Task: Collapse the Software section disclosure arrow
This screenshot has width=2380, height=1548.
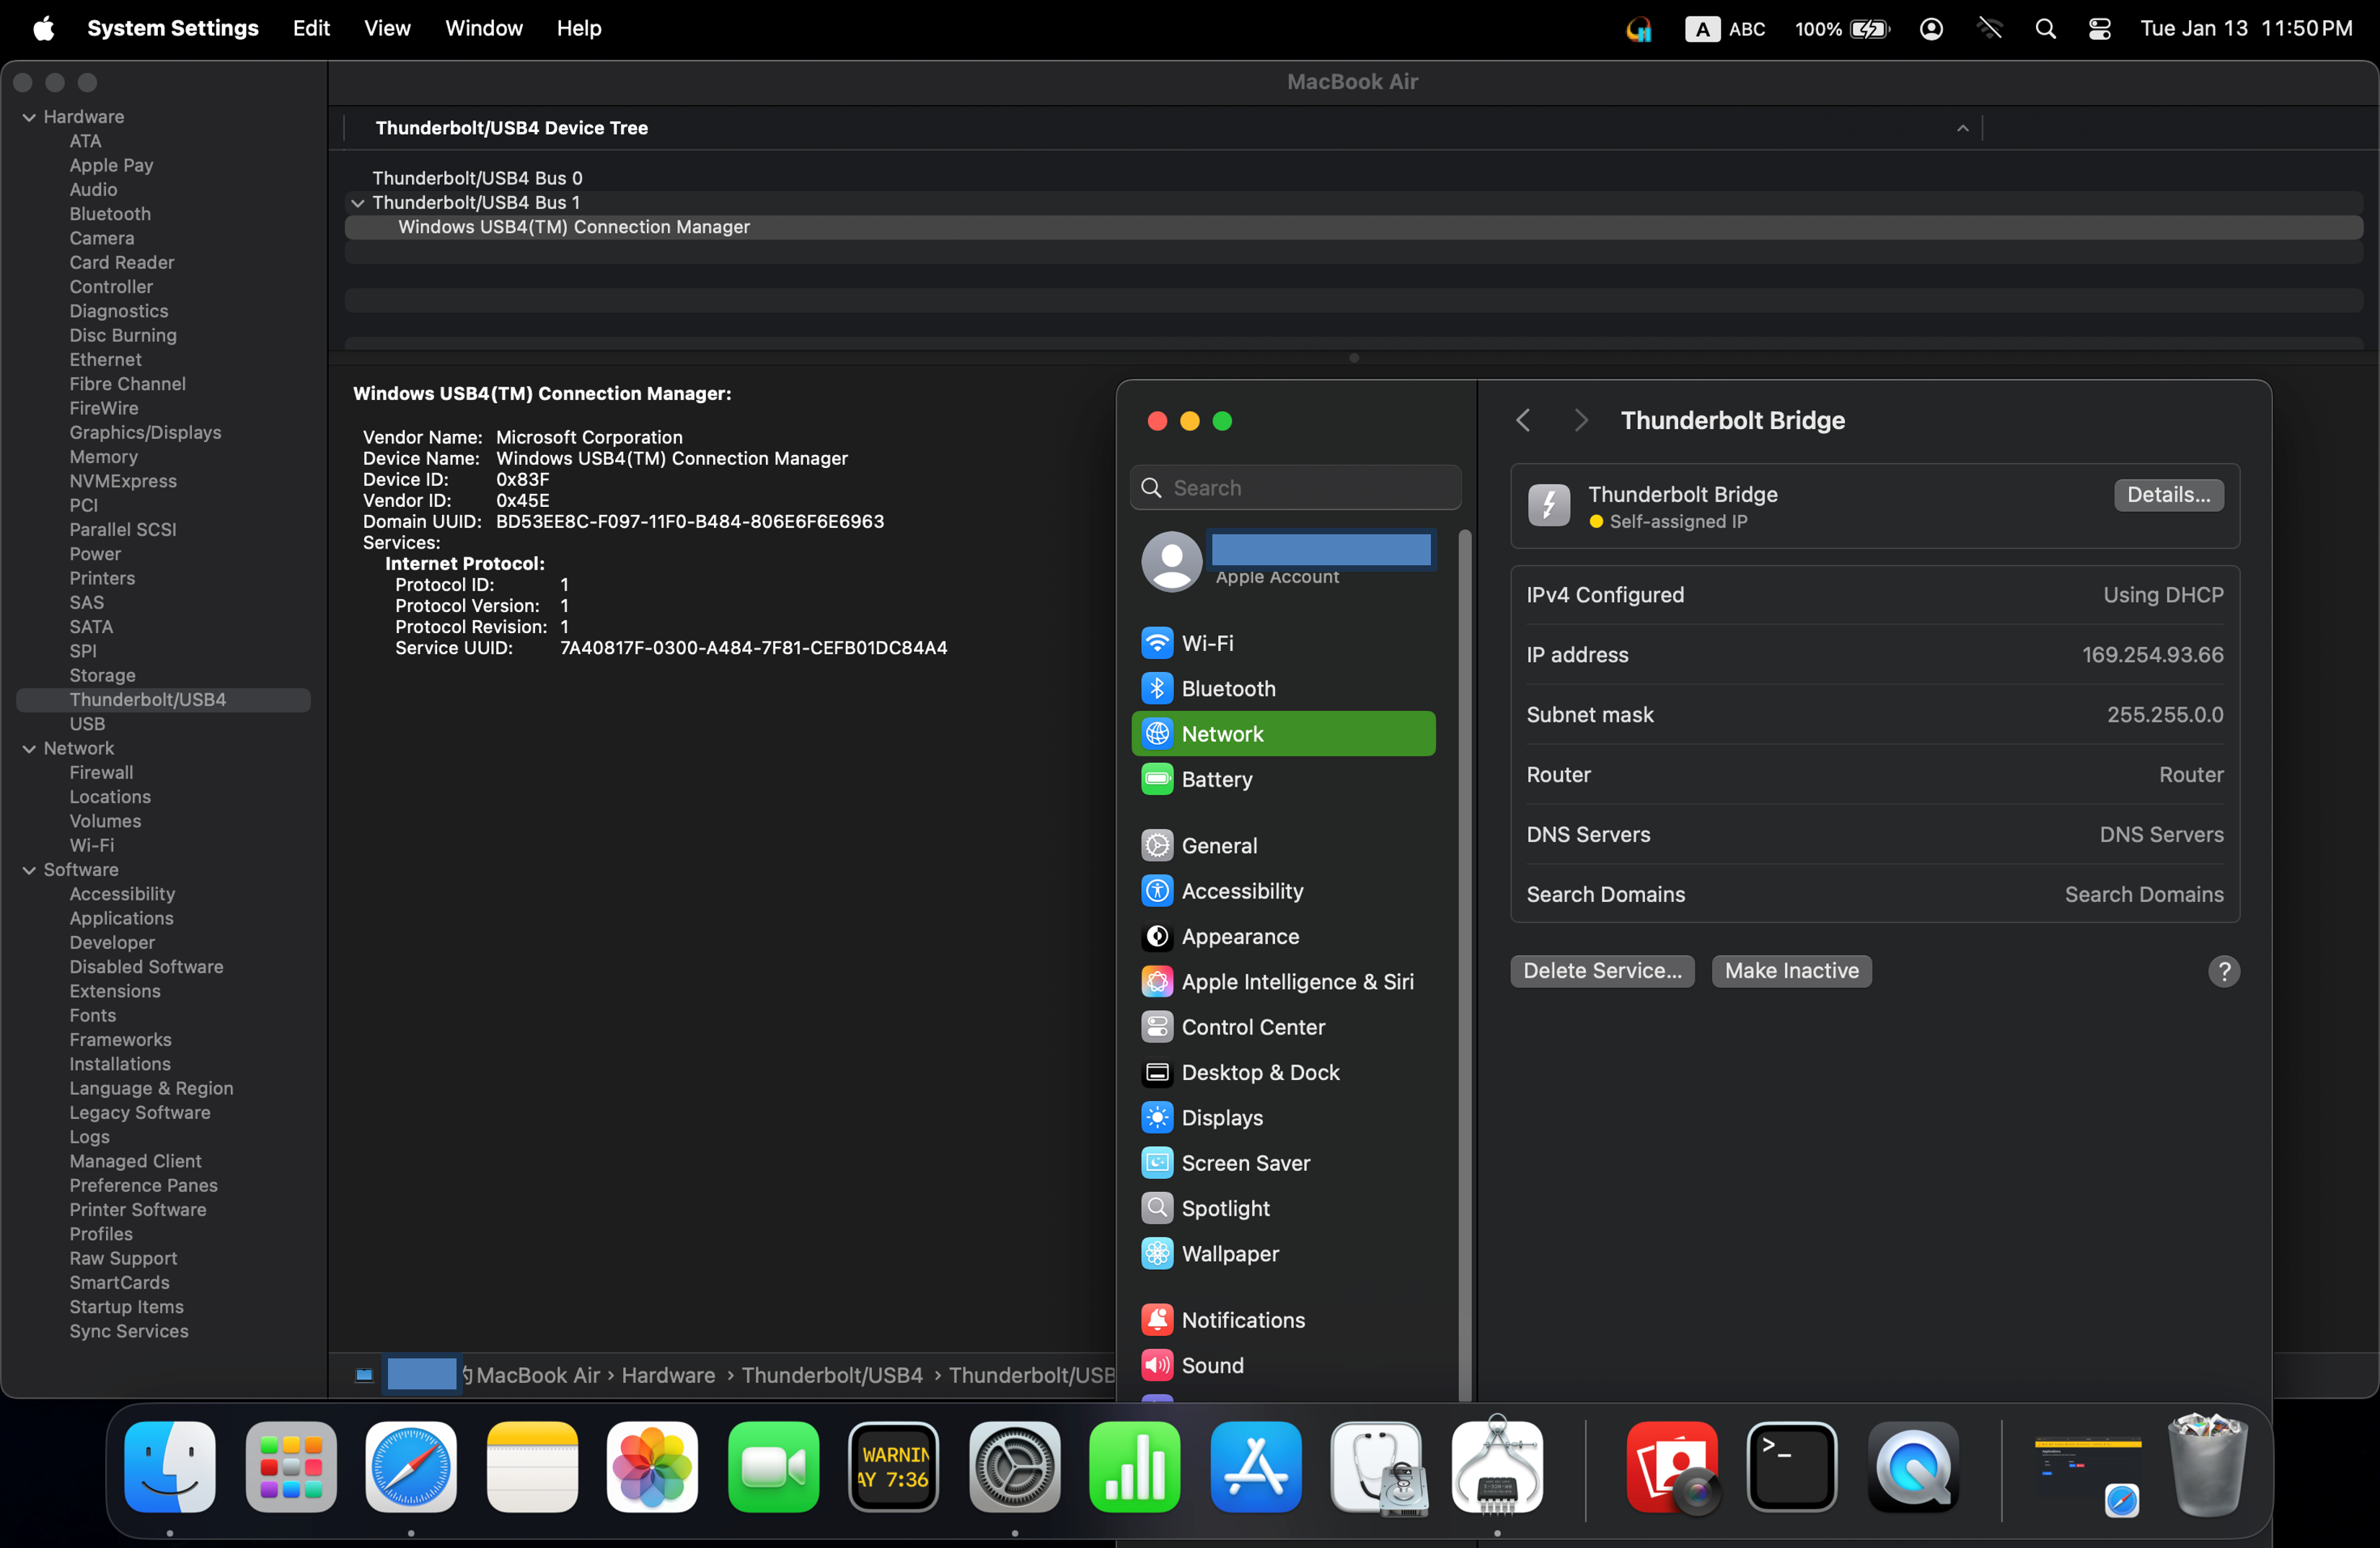Action: point(29,870)
